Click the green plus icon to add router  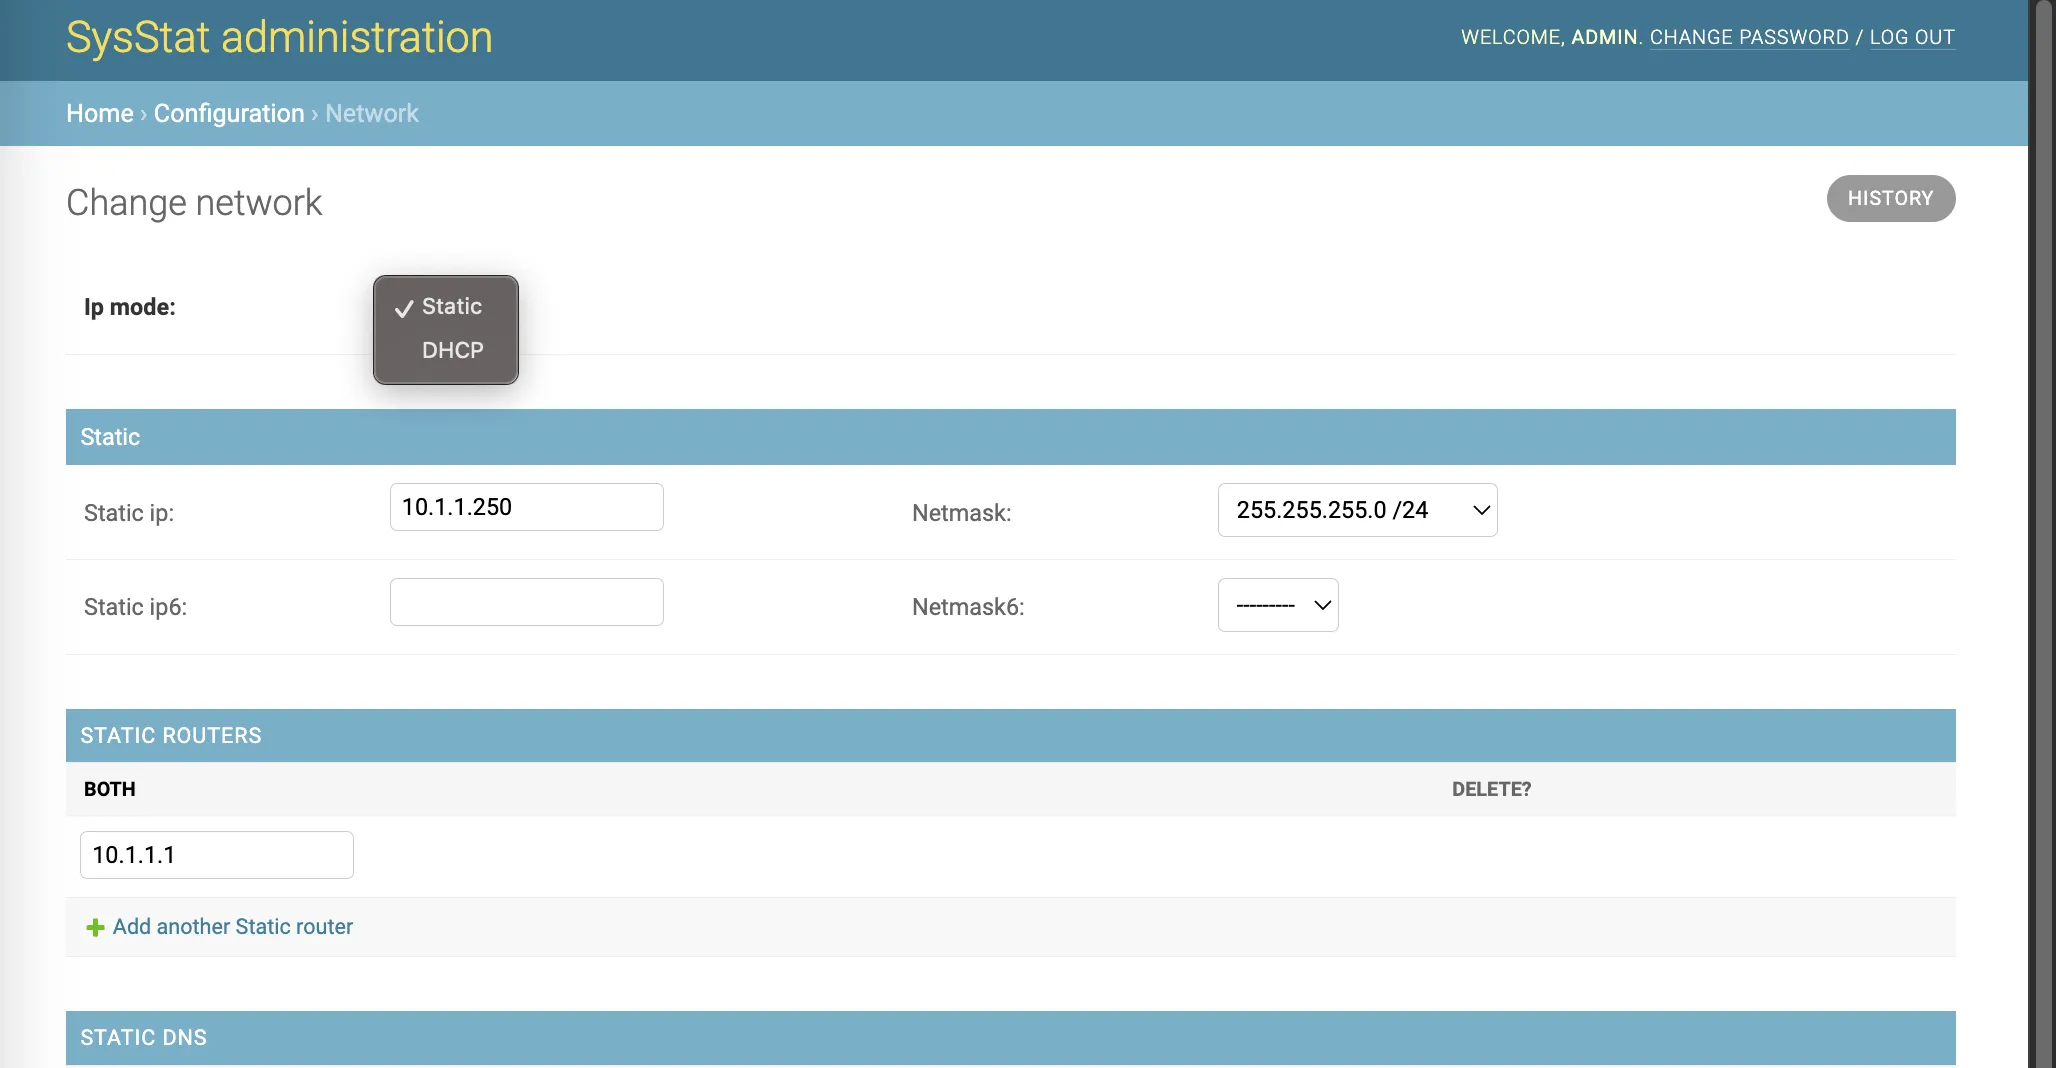coord(95,927)
